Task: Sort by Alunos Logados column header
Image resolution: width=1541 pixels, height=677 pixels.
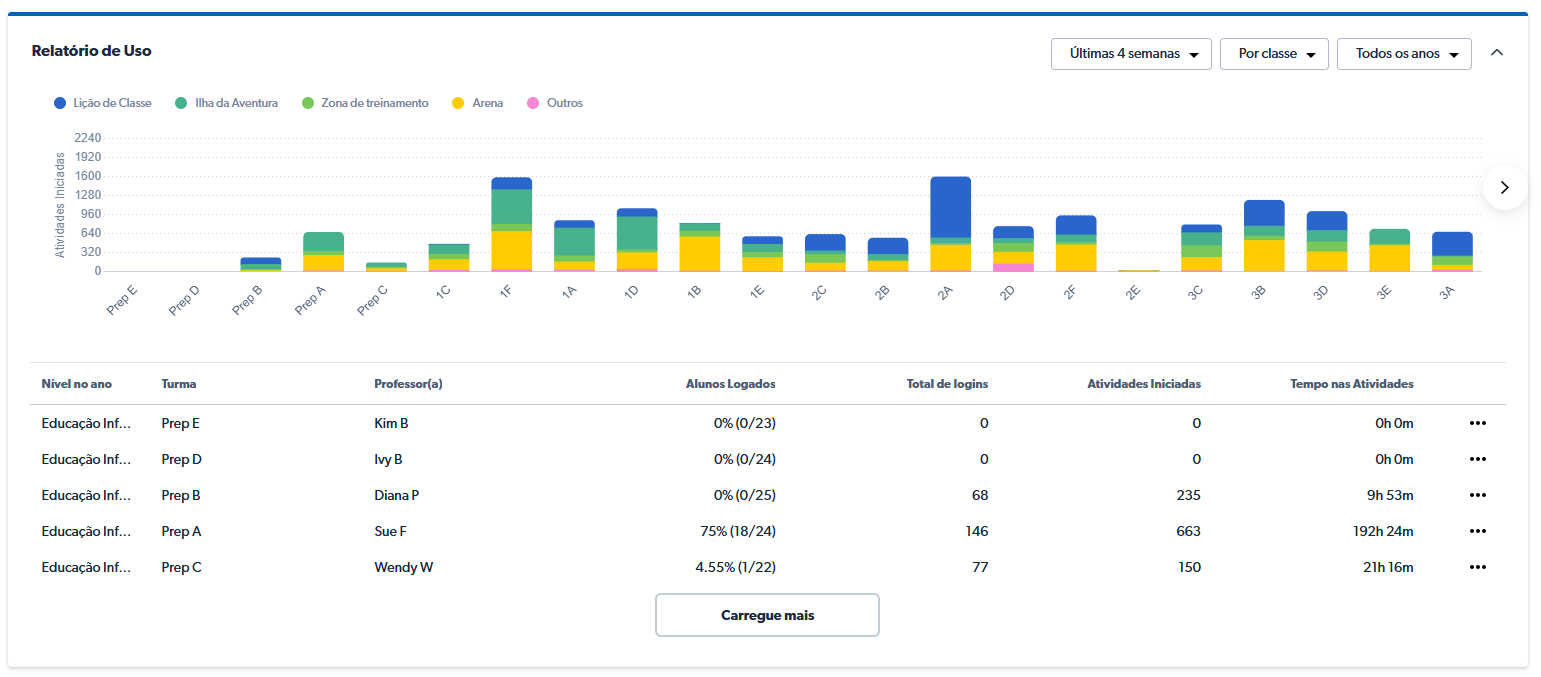Action: (730, 384)
